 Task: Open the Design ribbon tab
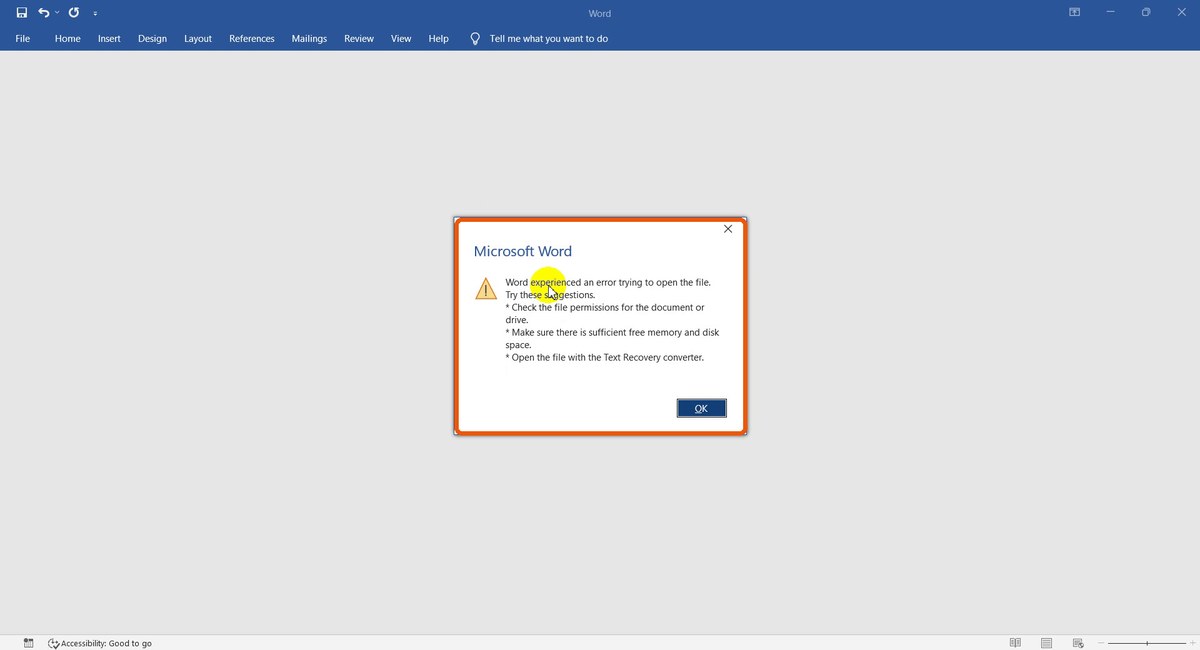(x=152, y=39)
